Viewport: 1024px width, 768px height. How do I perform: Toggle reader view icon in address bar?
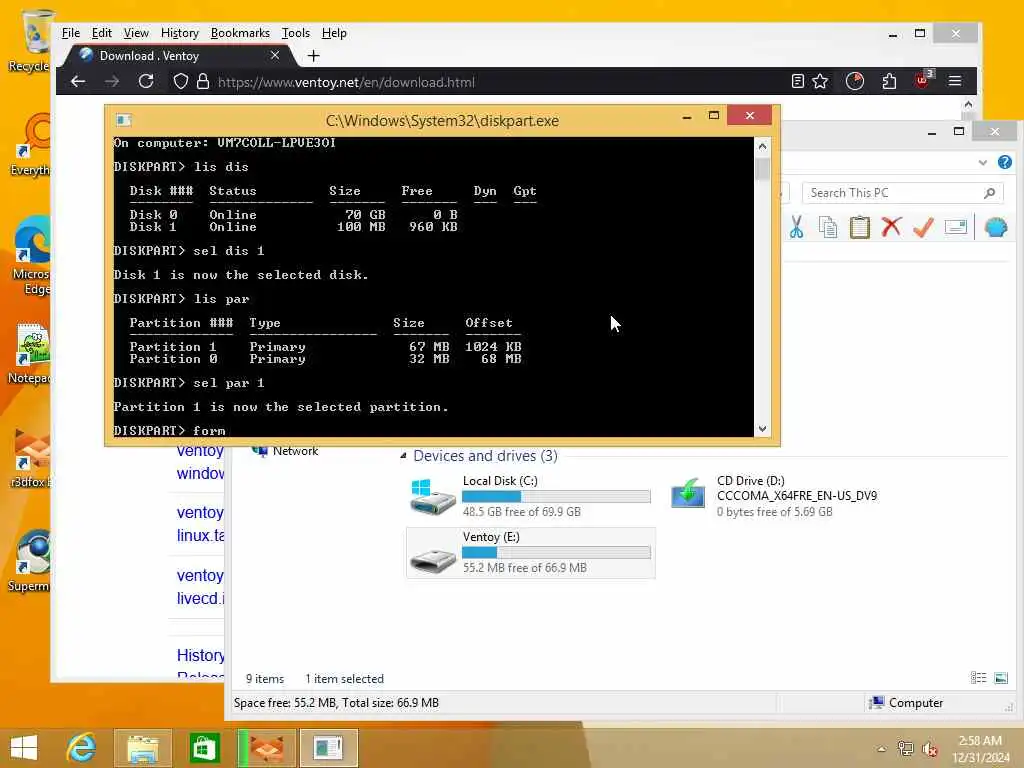tap(797, 82)
